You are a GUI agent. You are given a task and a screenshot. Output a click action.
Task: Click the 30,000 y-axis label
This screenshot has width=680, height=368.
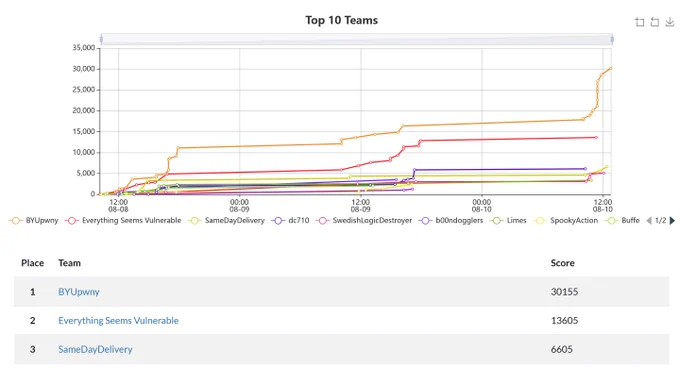pos(83,69)
